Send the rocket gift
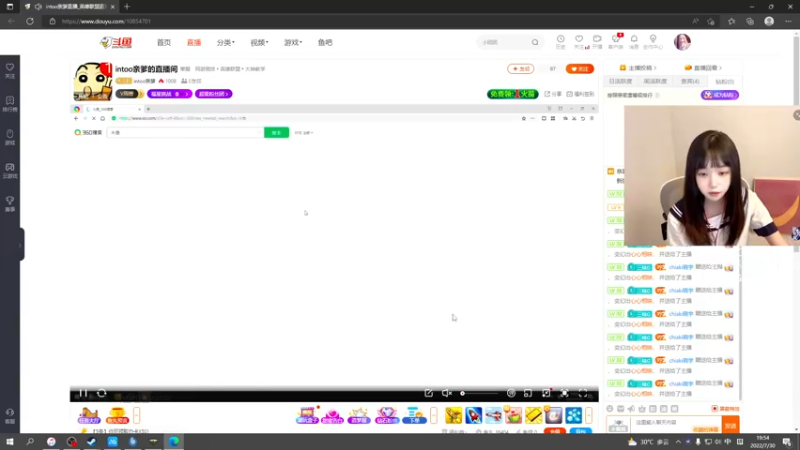Viewport: 800px width, 450px height. [473, 415]
